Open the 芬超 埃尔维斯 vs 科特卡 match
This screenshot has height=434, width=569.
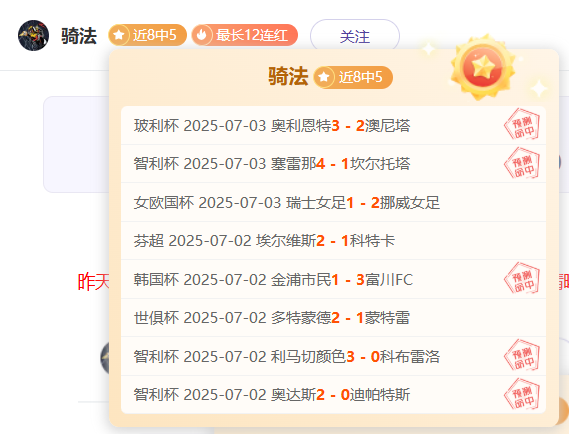coord(333,241)
